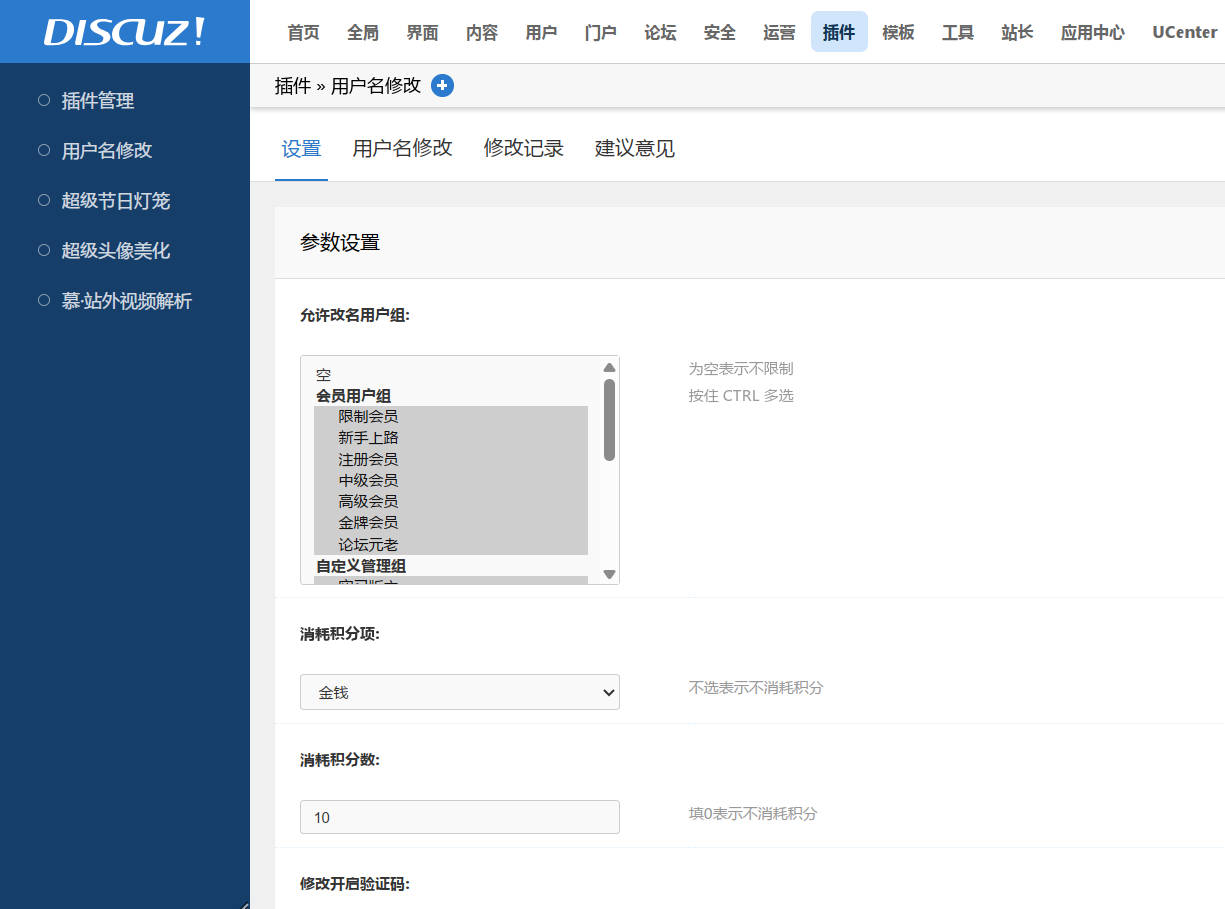Select 空 in the user group list
1225x909 pixels.
coord(451,375)
